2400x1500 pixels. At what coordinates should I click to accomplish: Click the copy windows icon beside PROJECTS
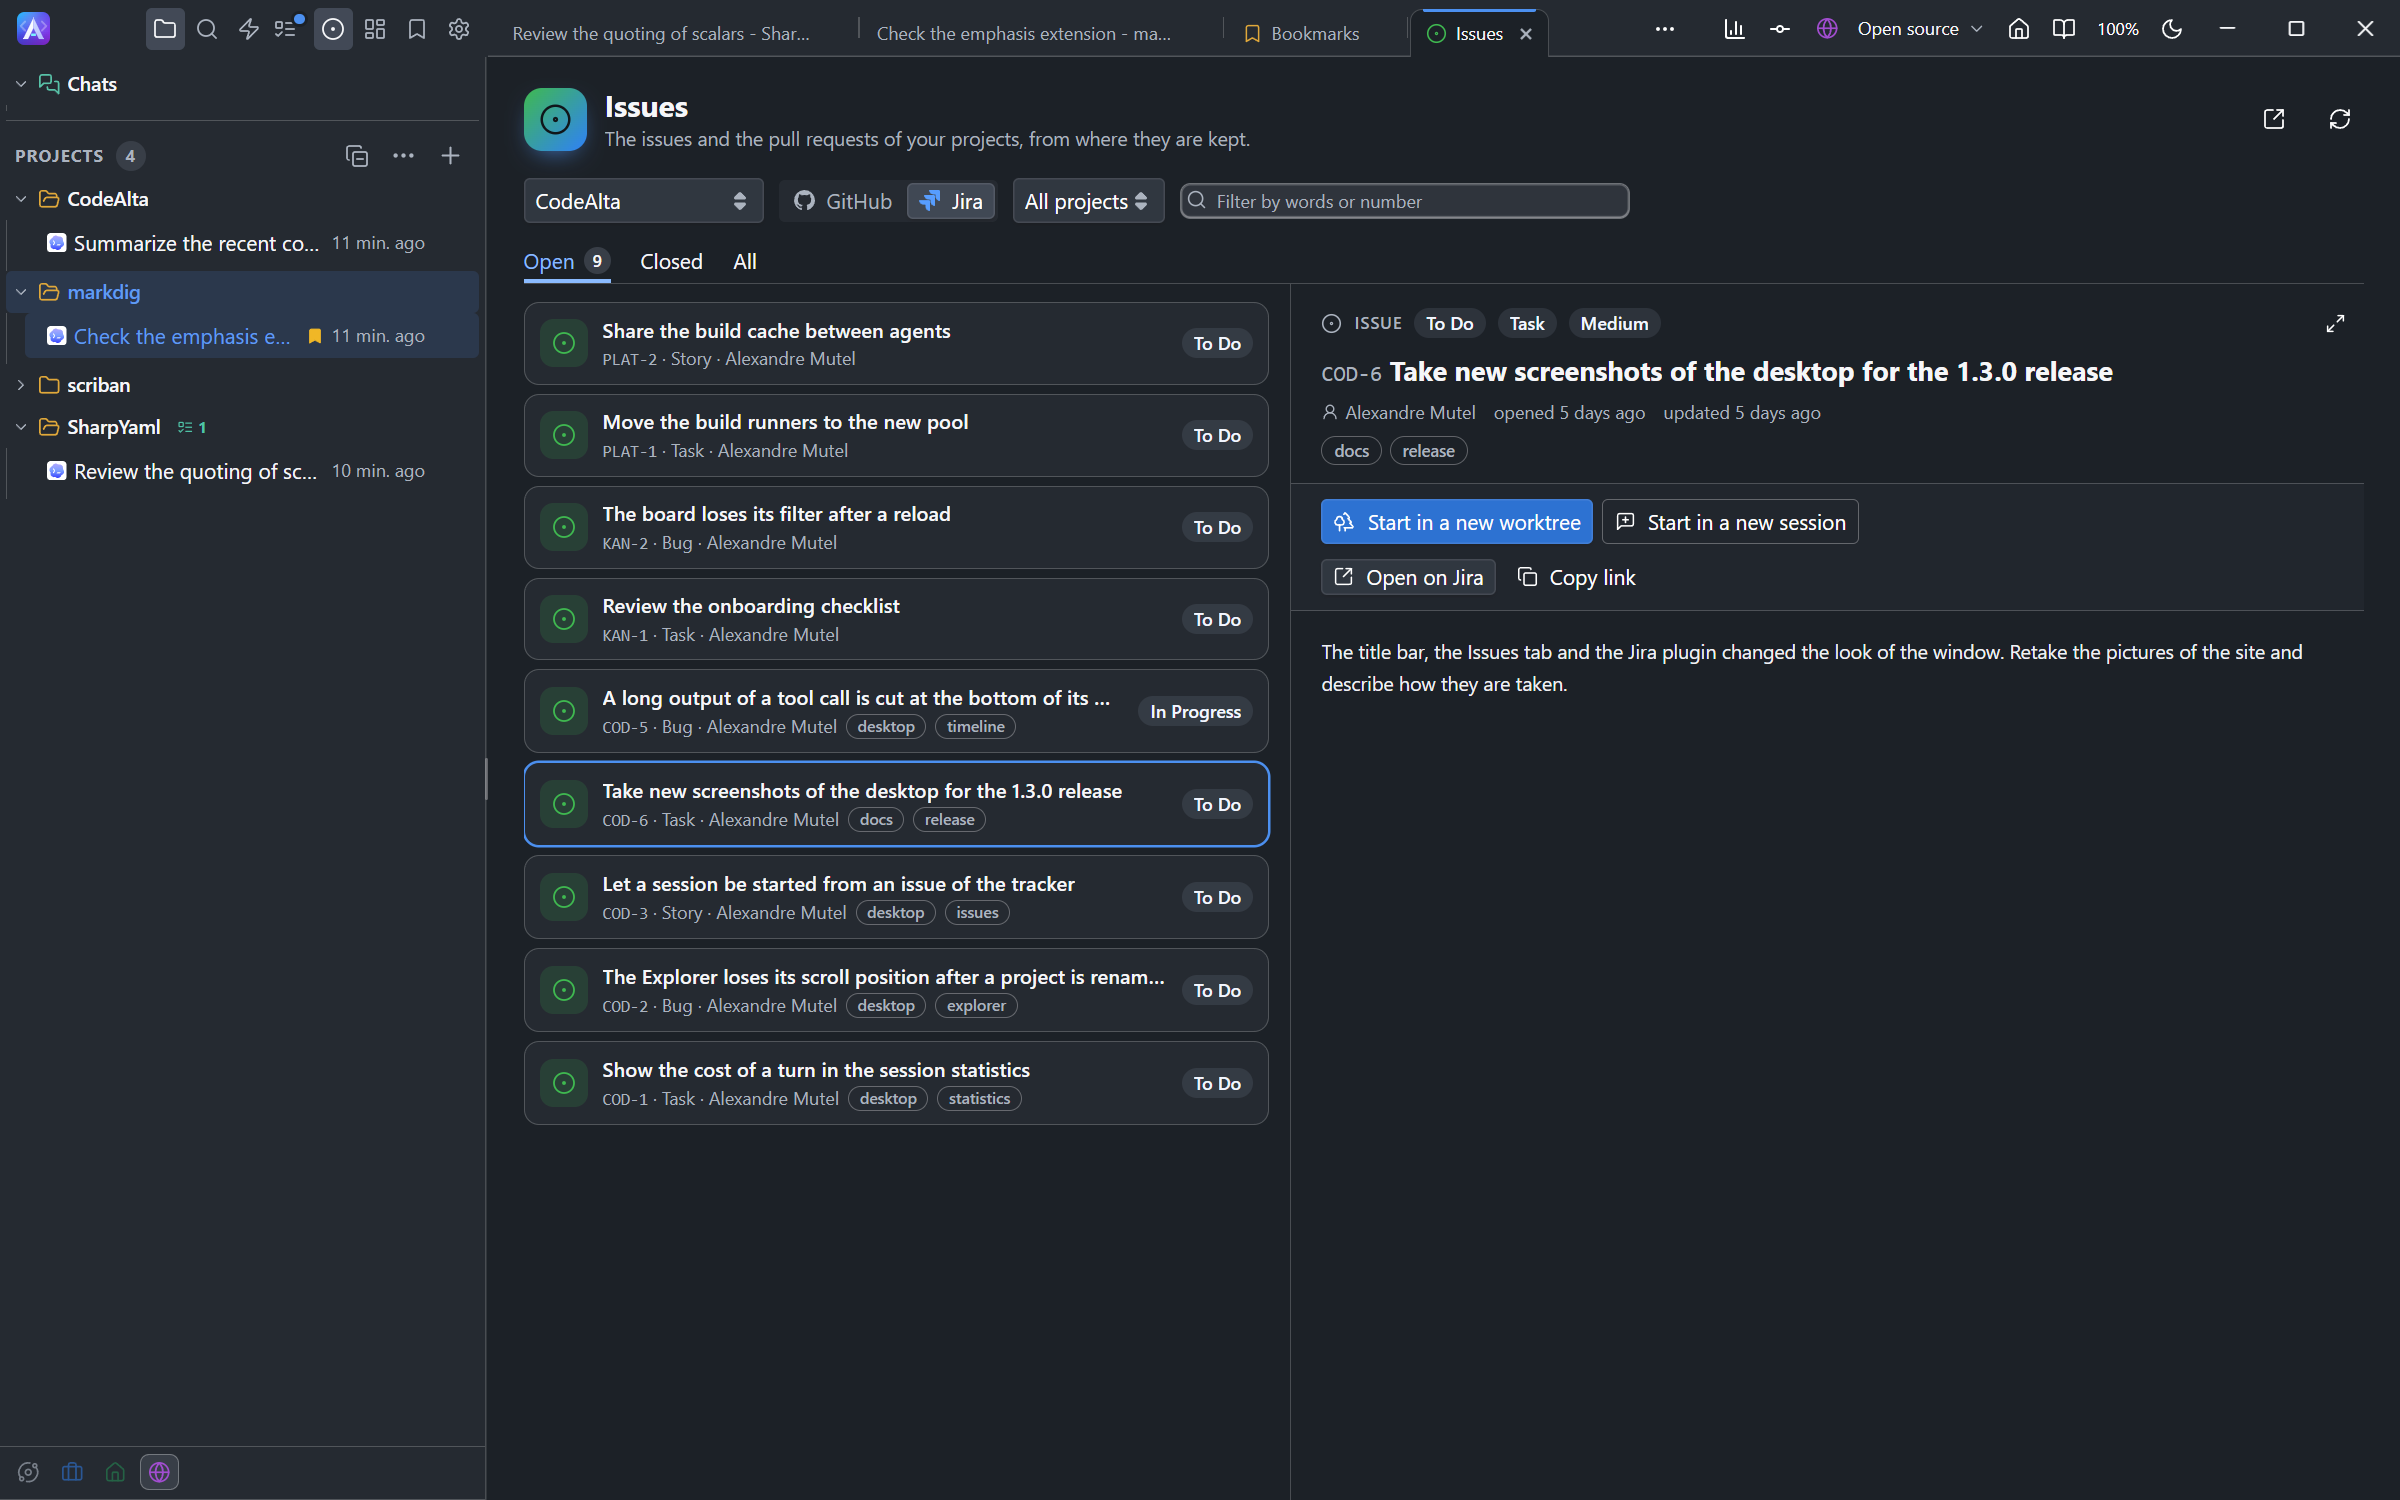(x=357, y=156)
